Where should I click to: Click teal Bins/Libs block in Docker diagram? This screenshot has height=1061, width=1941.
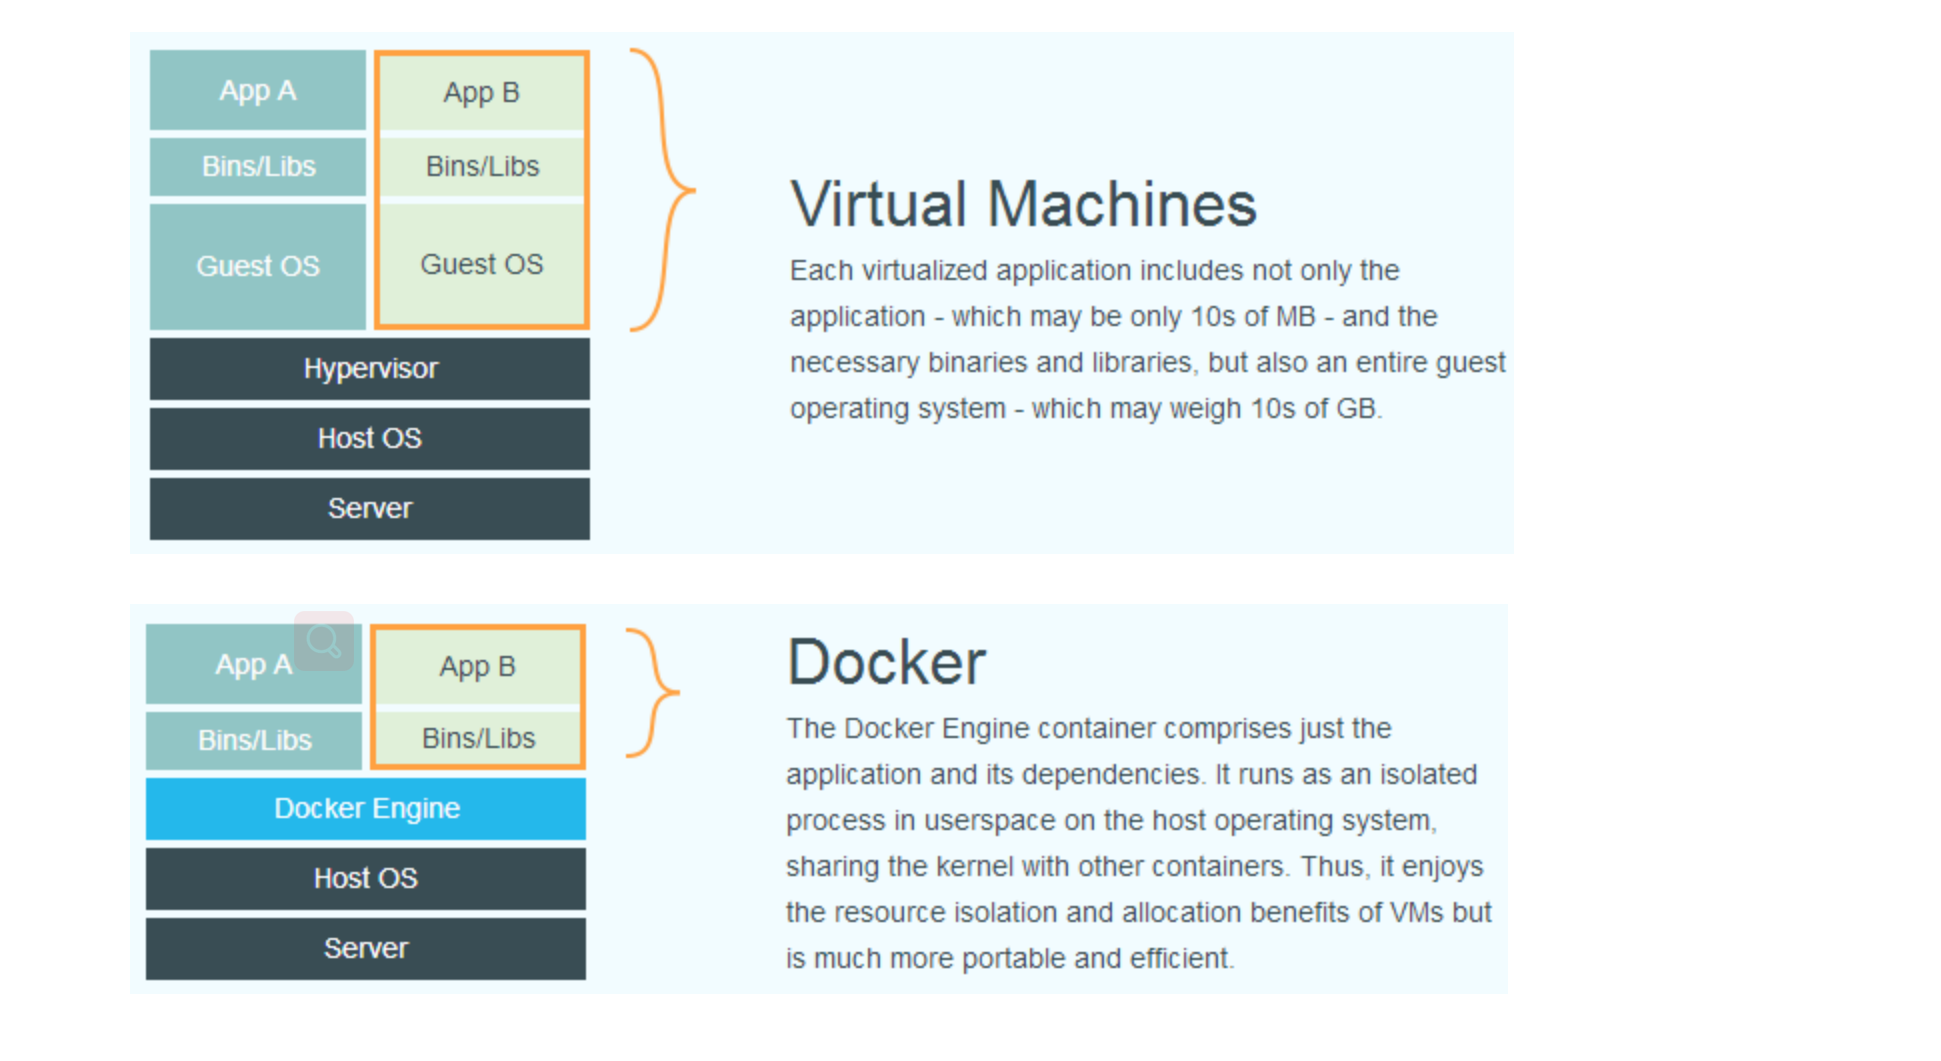254,740
